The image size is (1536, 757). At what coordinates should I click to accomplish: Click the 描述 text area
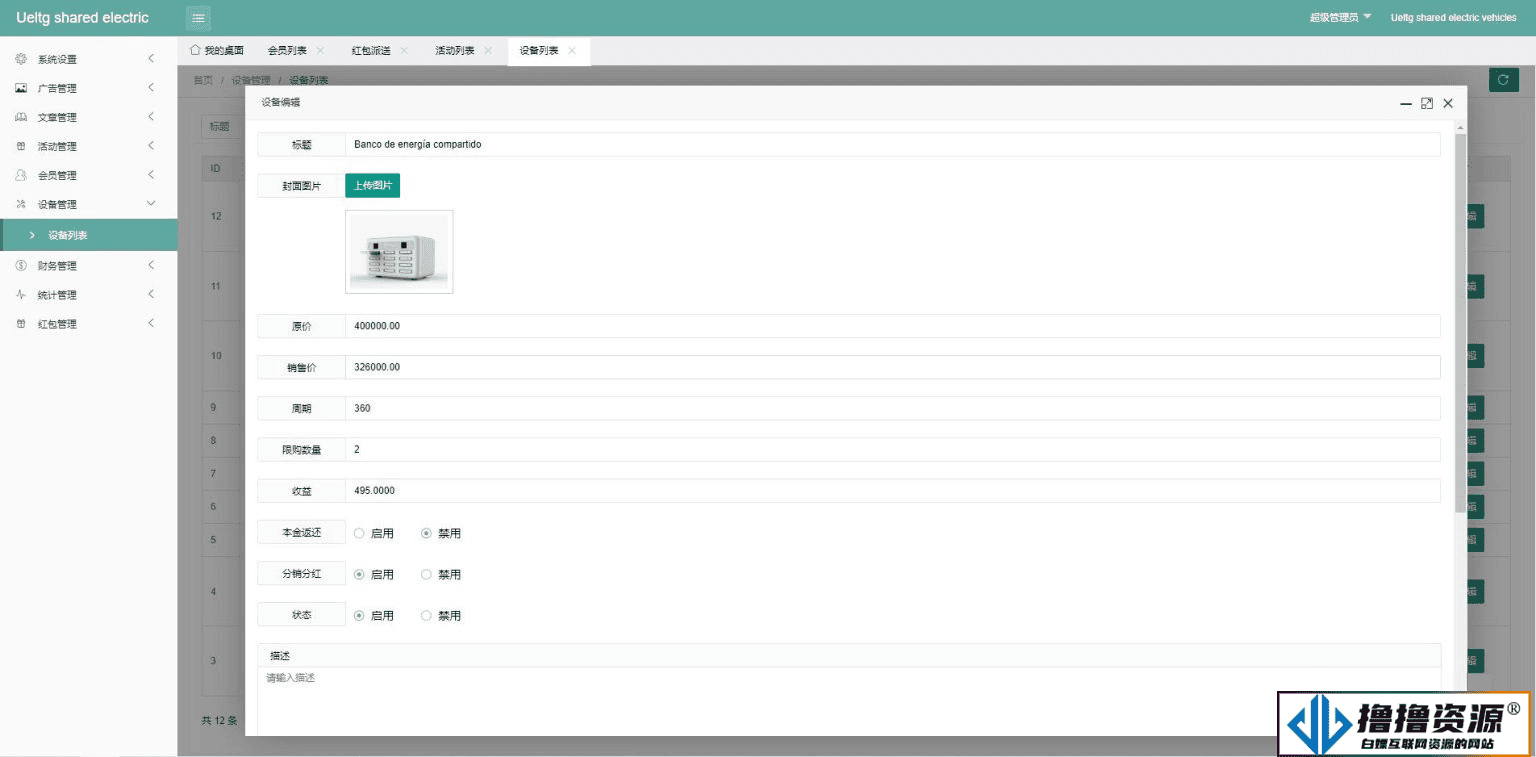[849, 702]
